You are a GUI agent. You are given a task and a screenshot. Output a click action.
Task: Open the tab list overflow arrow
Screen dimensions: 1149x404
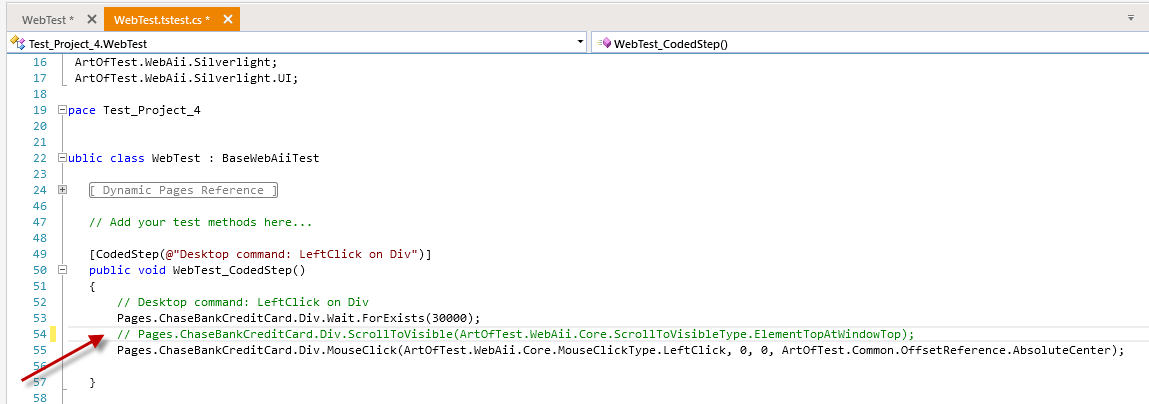(1131, 18)
